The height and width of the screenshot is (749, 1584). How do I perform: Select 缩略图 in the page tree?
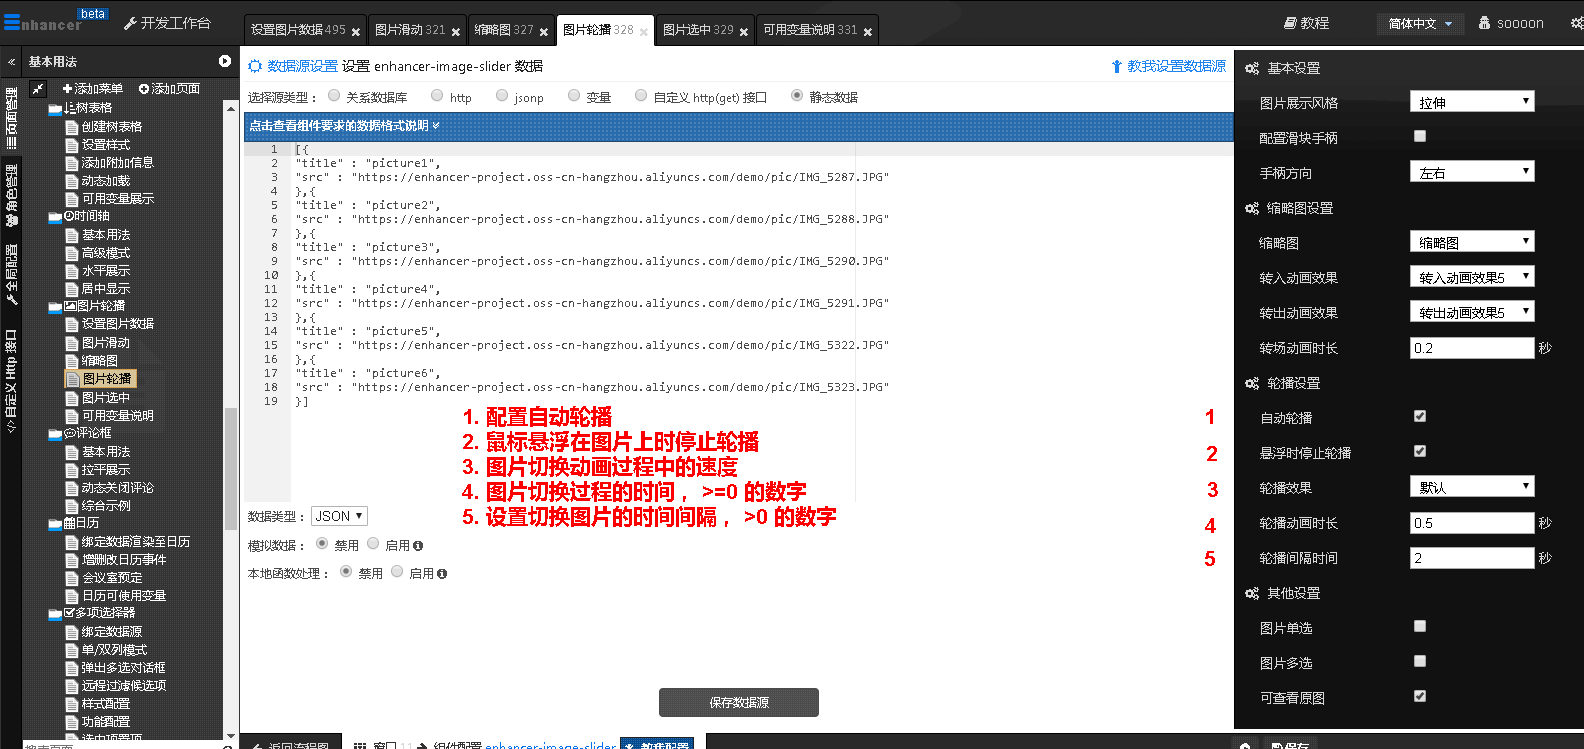tap(99, 361)
